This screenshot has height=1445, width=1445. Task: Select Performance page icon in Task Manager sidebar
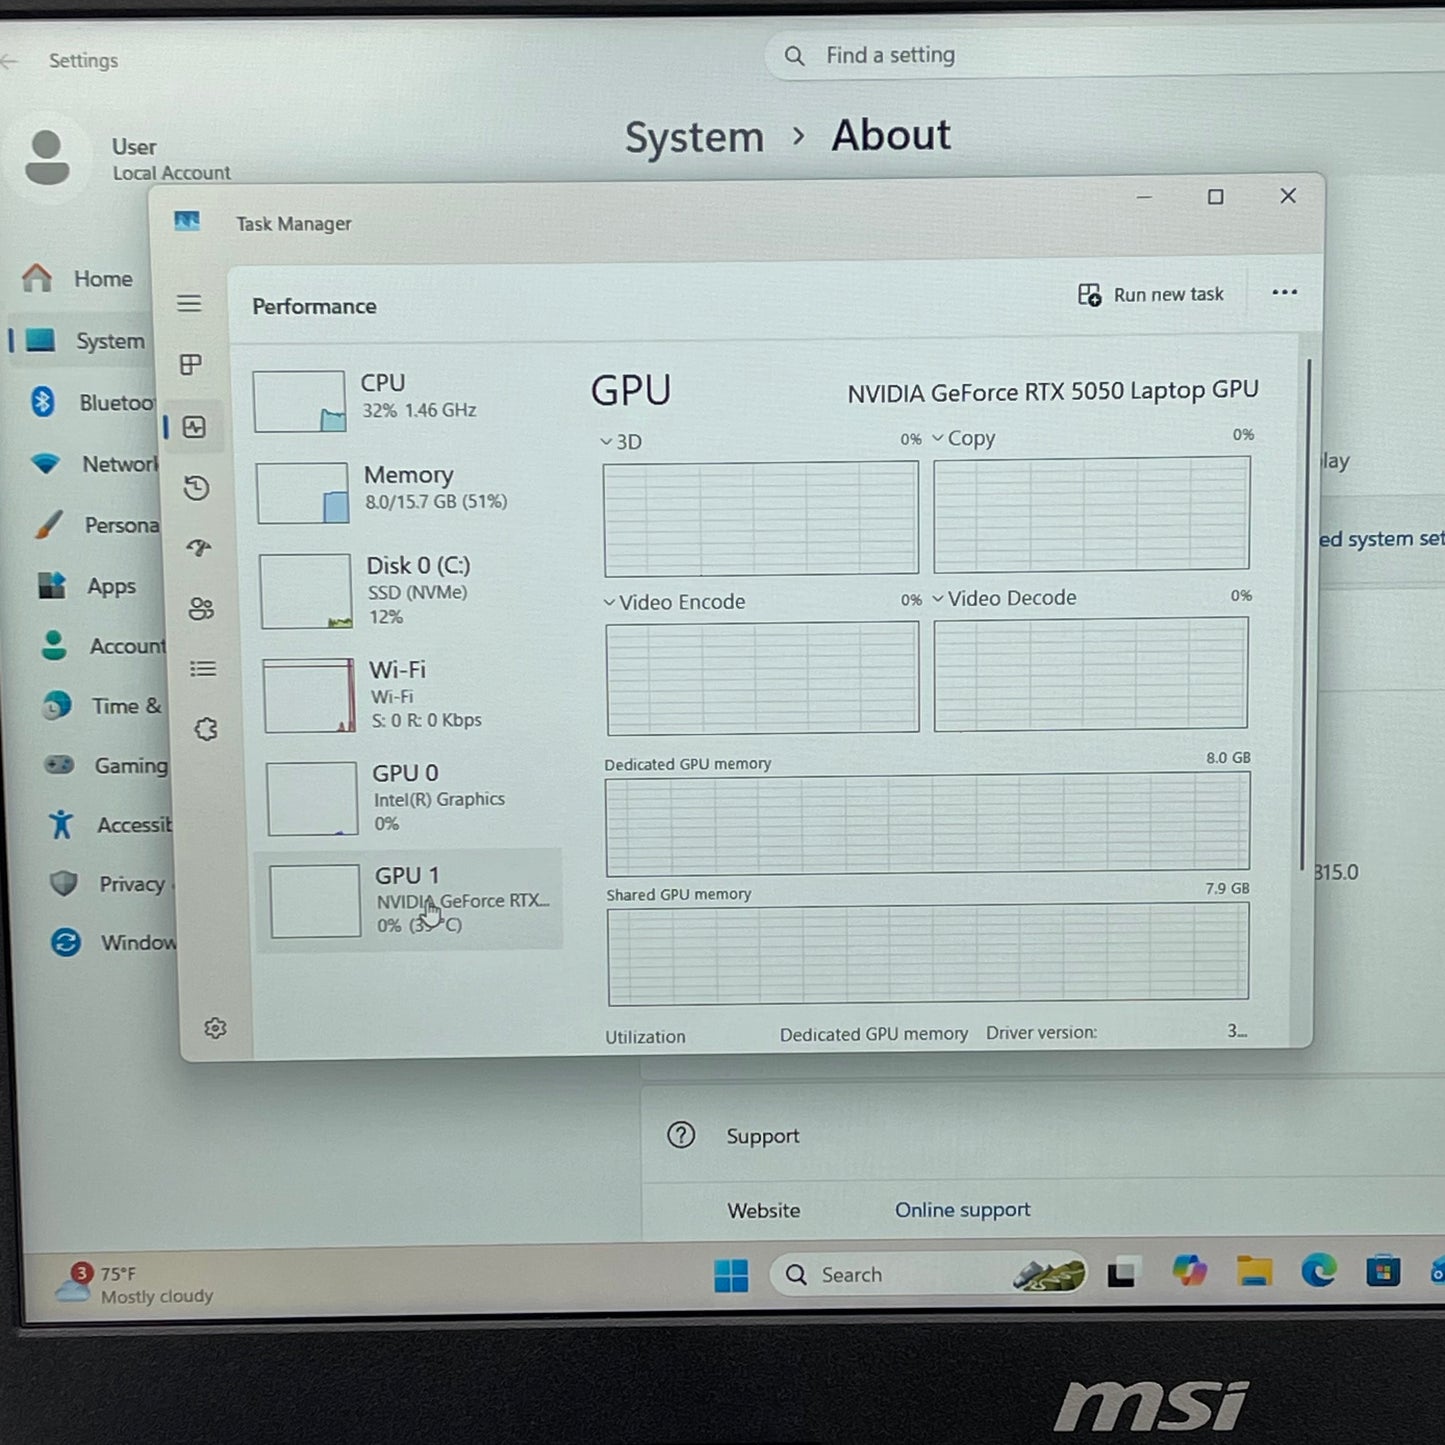pyautogui.click(x=194, y=428)
